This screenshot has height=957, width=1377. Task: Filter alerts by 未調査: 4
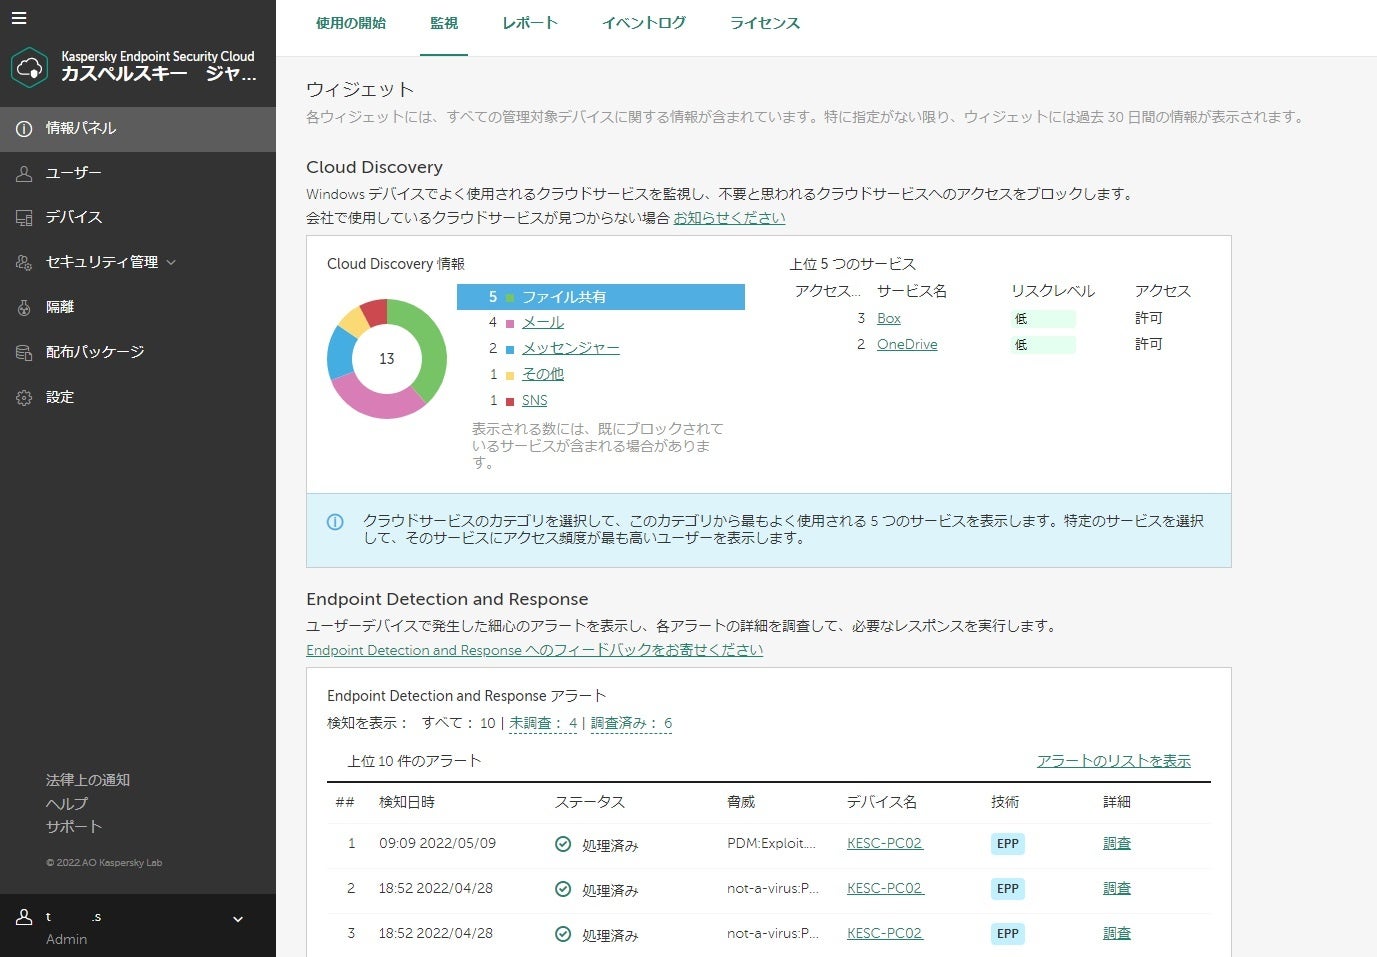[x=543, y=723]
